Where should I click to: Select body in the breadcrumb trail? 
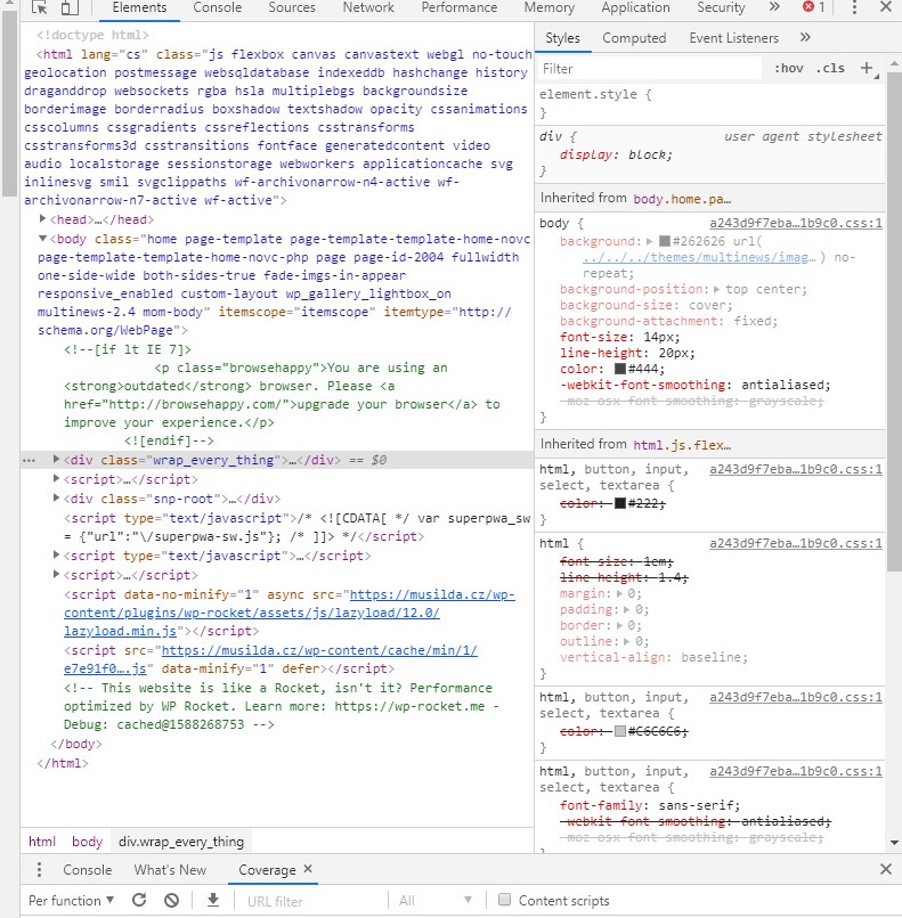(87, 841)
